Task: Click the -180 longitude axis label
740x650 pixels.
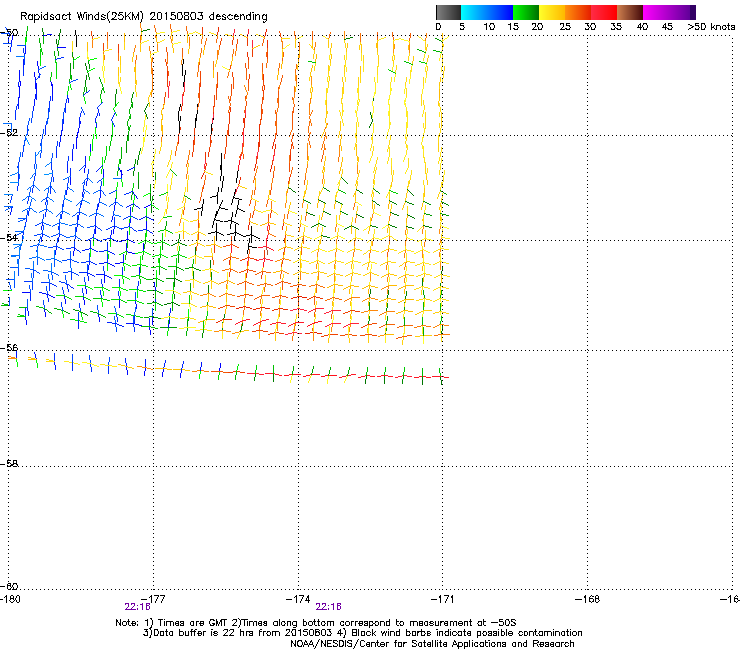Action: coord(10,599)
